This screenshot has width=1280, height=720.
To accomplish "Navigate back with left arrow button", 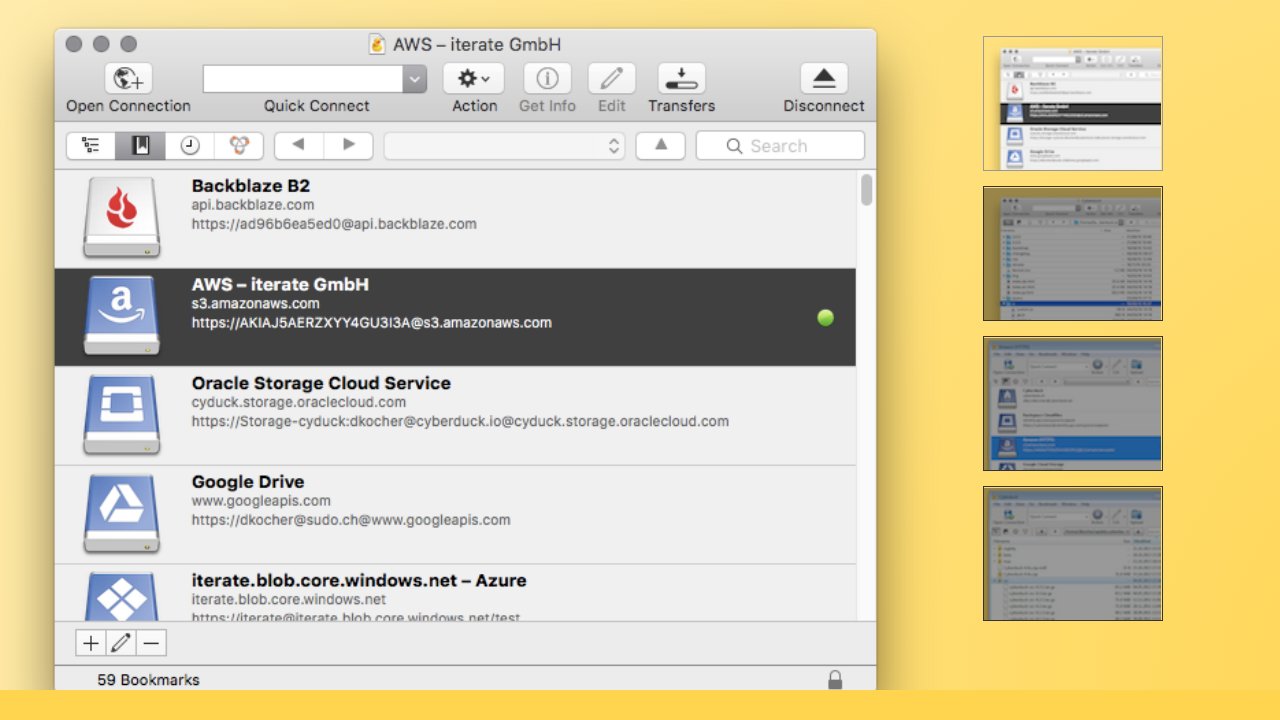I will (298, 145).
